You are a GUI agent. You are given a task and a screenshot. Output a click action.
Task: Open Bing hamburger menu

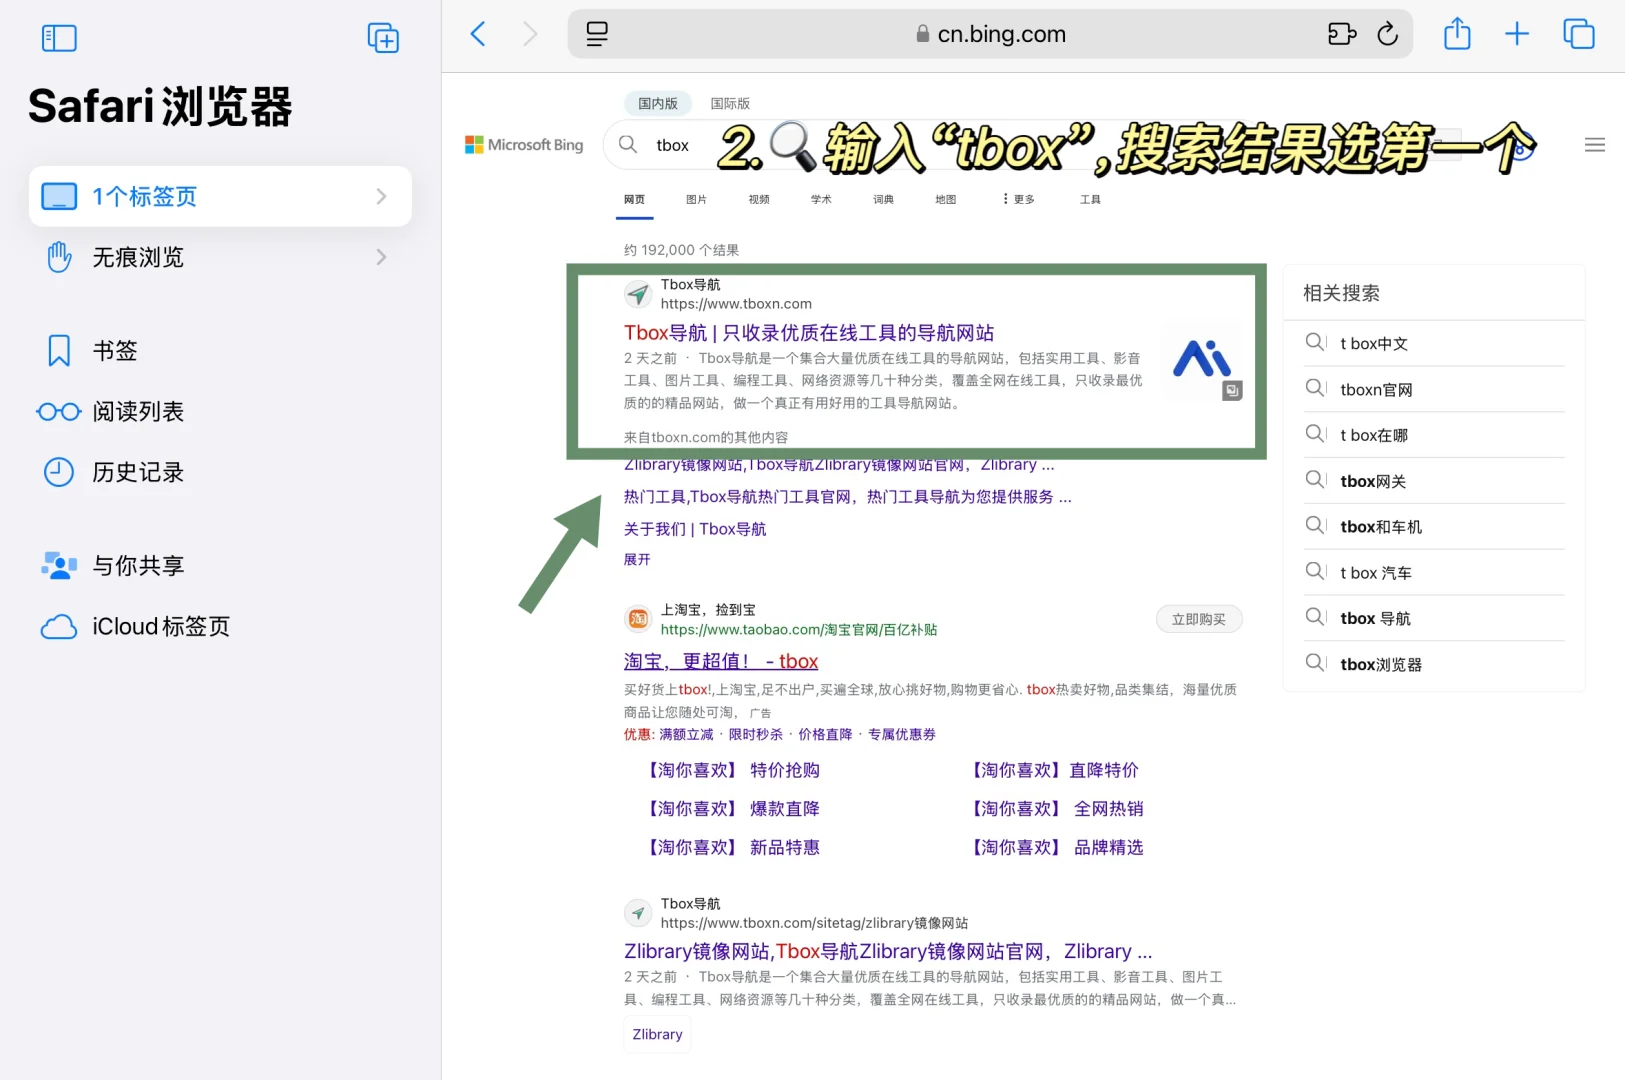[1595, 145]
